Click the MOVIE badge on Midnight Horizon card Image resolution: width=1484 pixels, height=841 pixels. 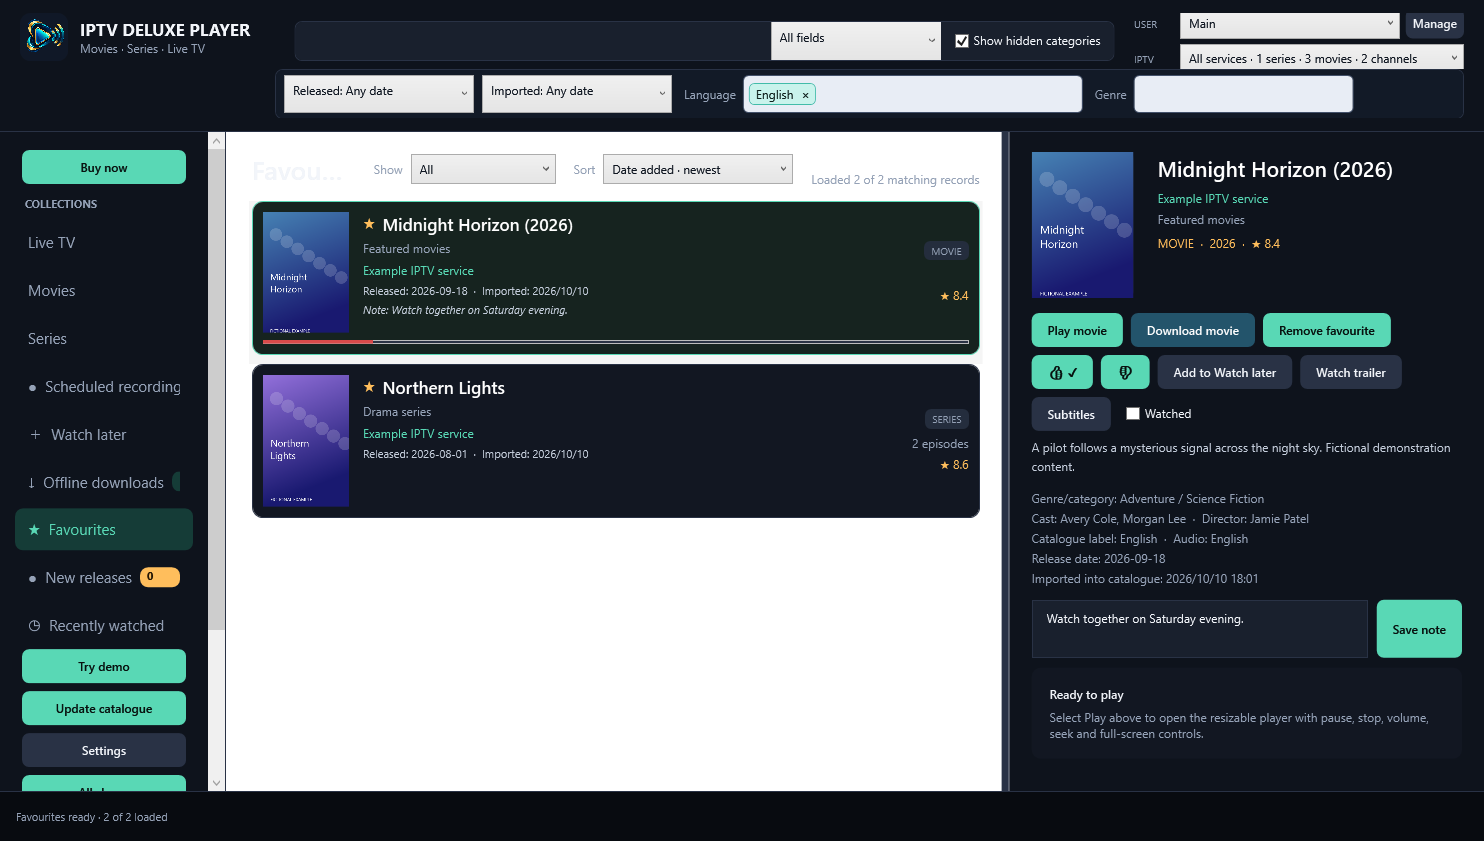pyautogui.click(x=946, y=251)
